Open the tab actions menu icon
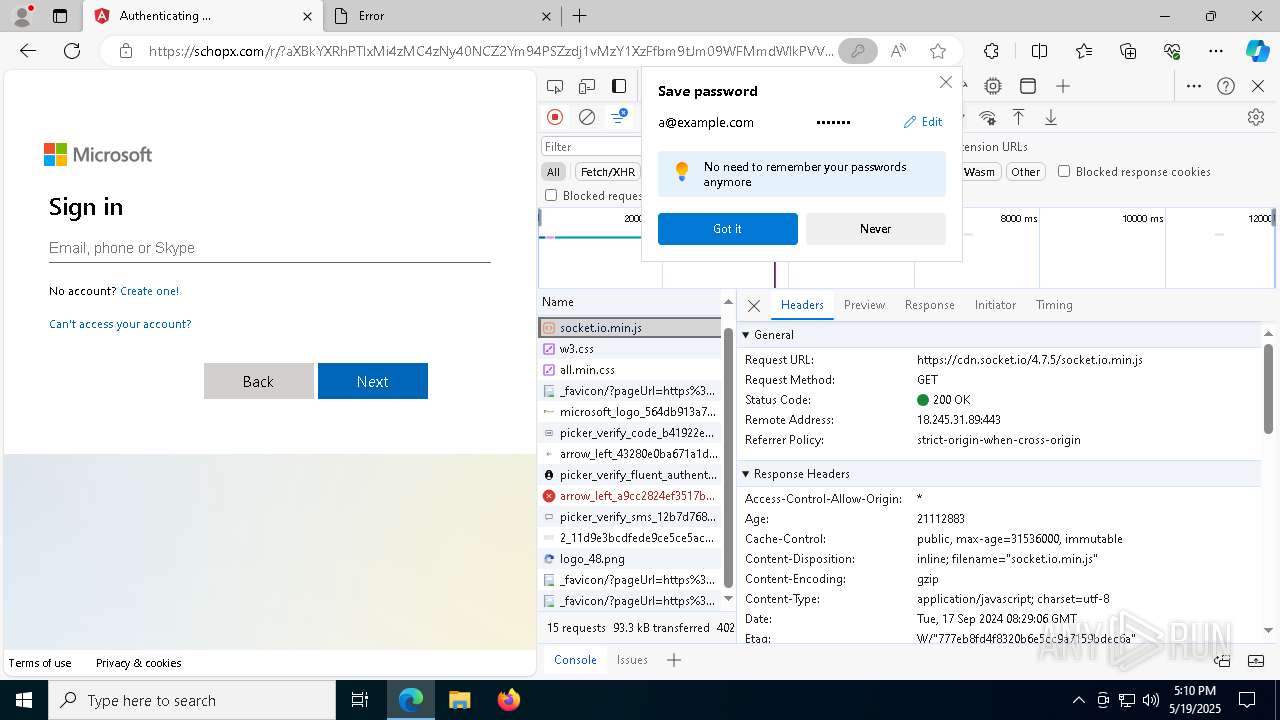Viewport: 1280px width, 720px height. [60, 16]
